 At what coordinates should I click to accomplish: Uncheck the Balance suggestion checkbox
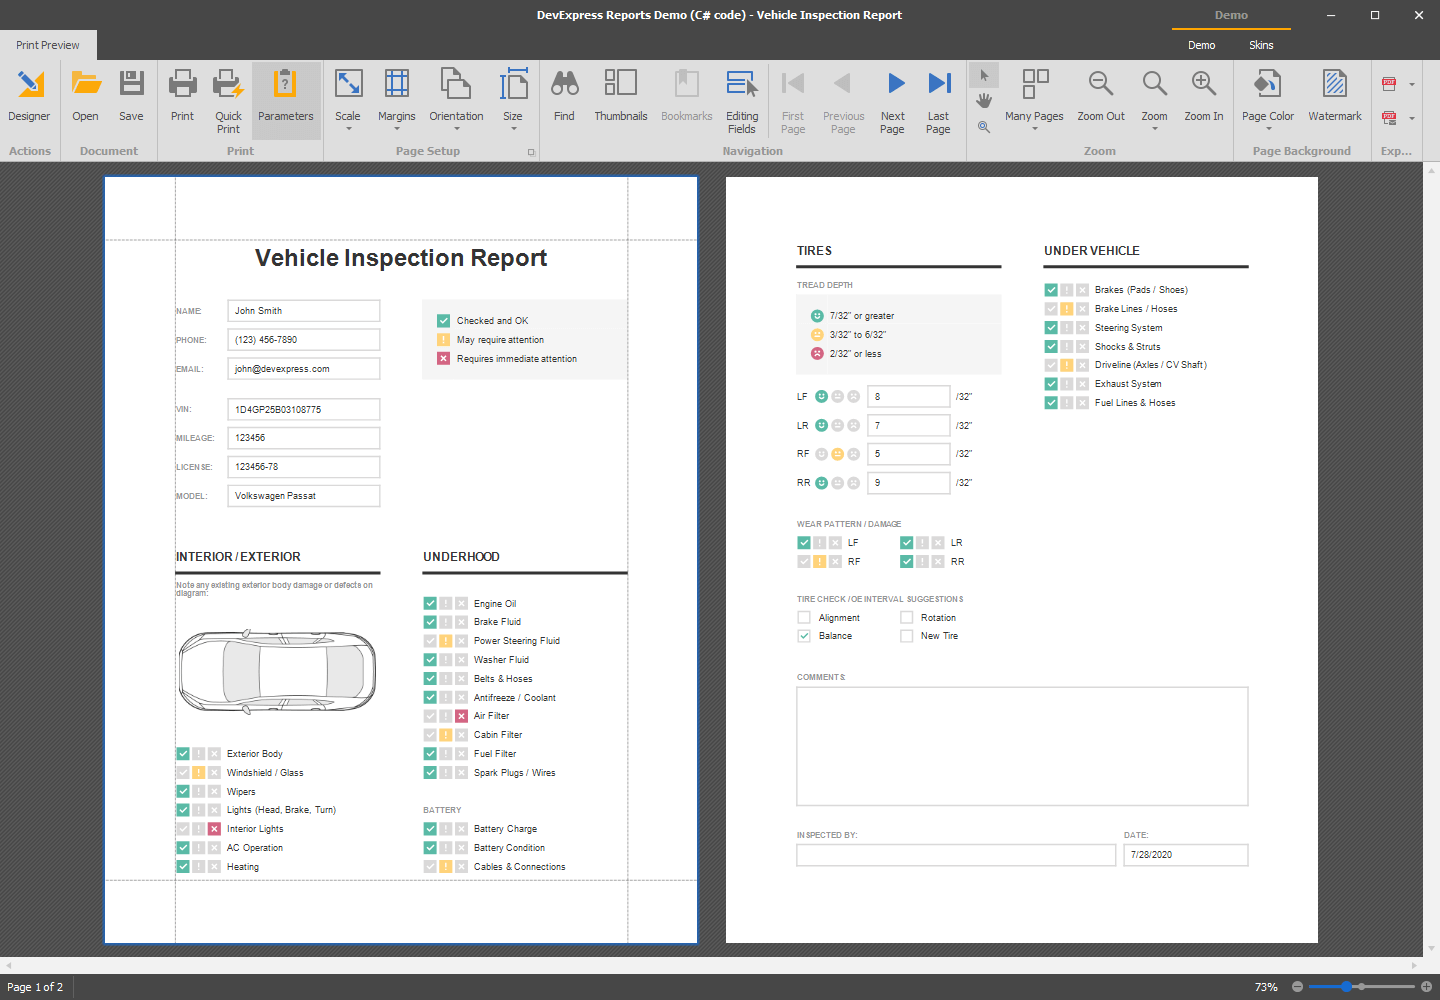[804, 636]
